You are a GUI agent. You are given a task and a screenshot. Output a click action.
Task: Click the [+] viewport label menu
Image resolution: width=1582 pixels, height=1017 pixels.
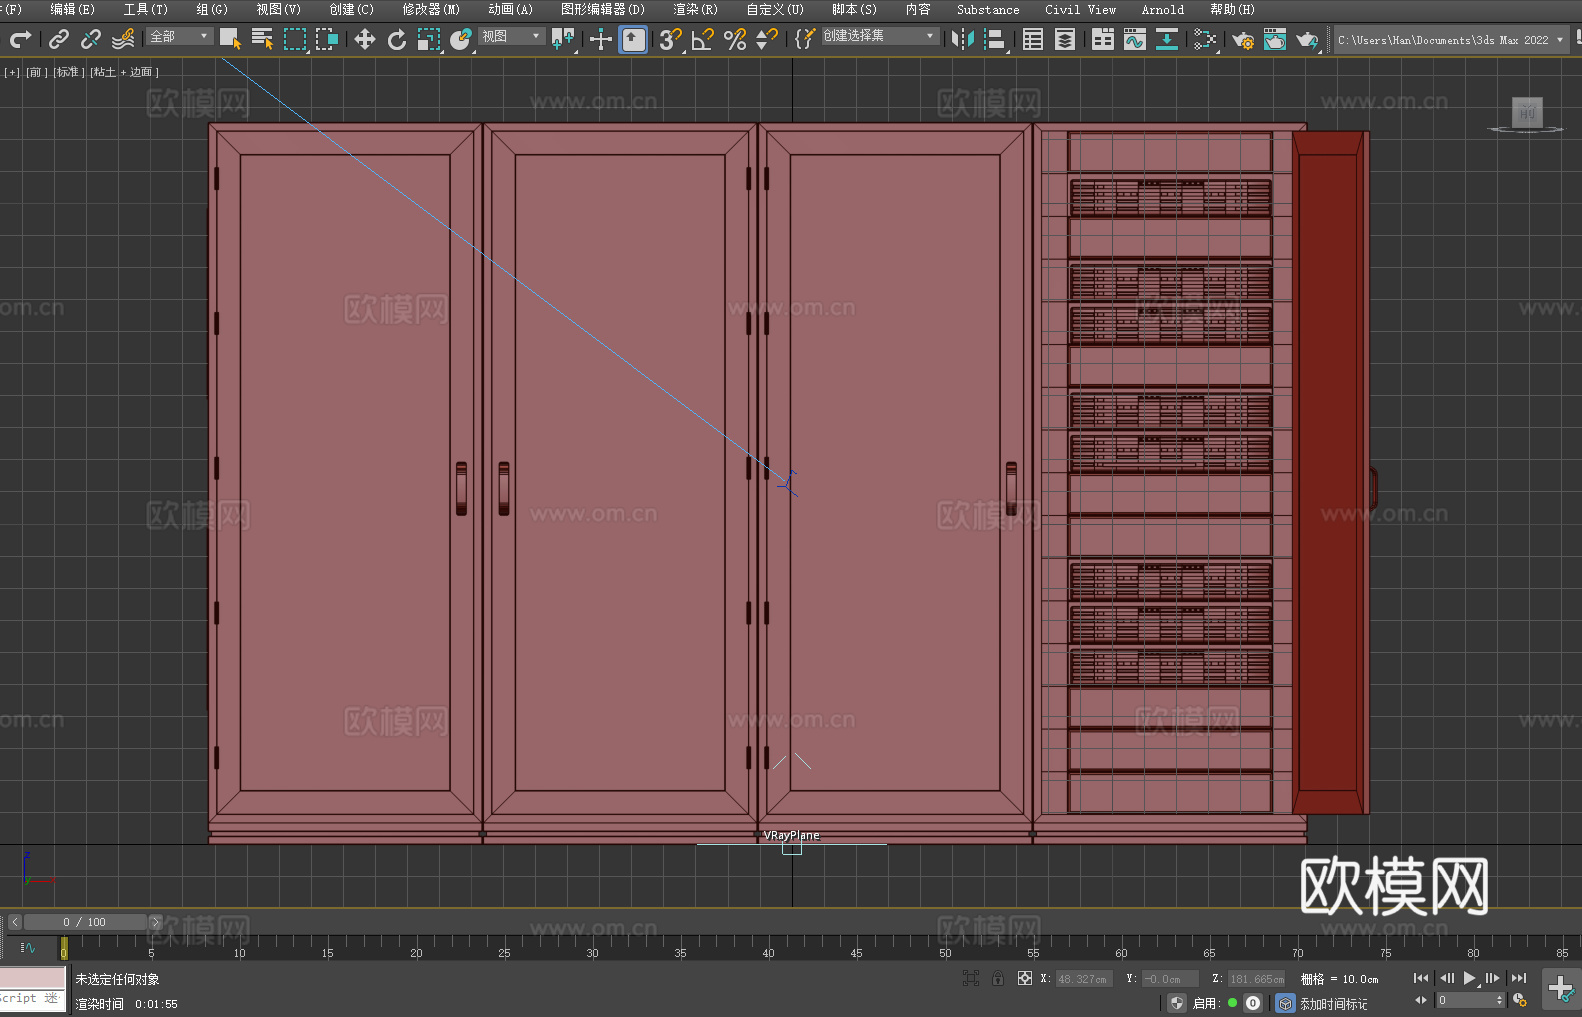point(12,72)
